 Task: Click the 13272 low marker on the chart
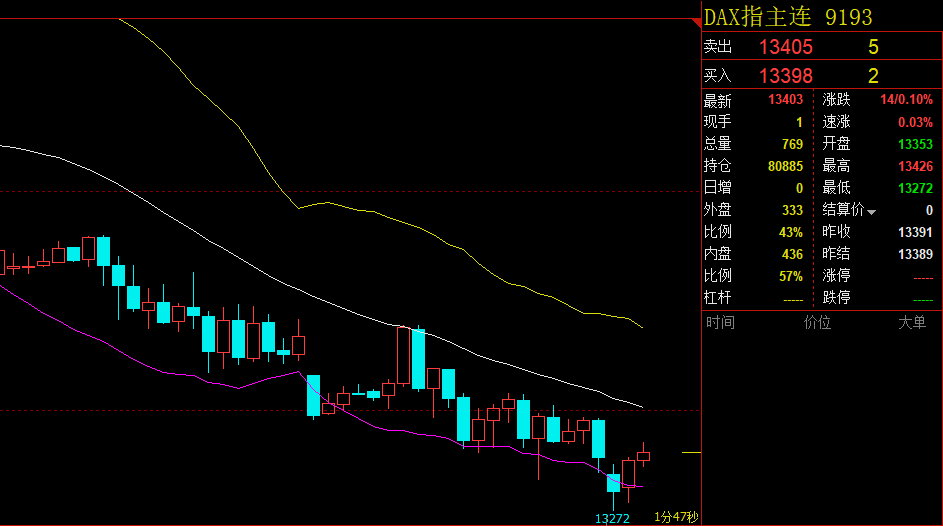612,518
